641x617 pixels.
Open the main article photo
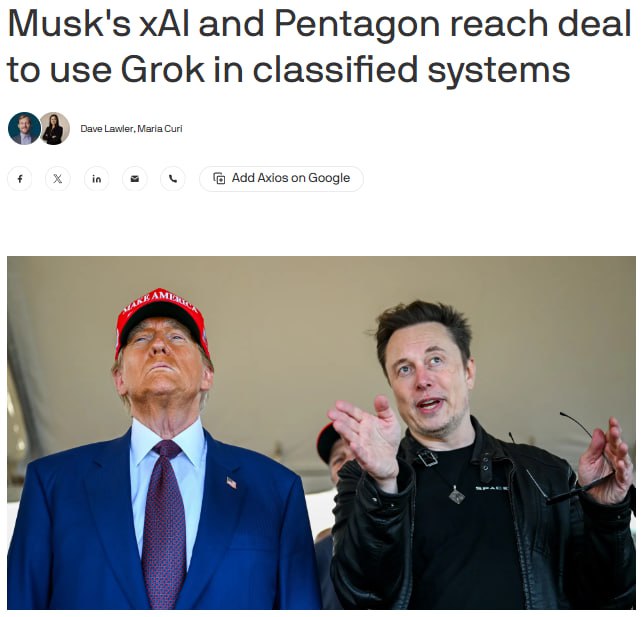[321, 433]
